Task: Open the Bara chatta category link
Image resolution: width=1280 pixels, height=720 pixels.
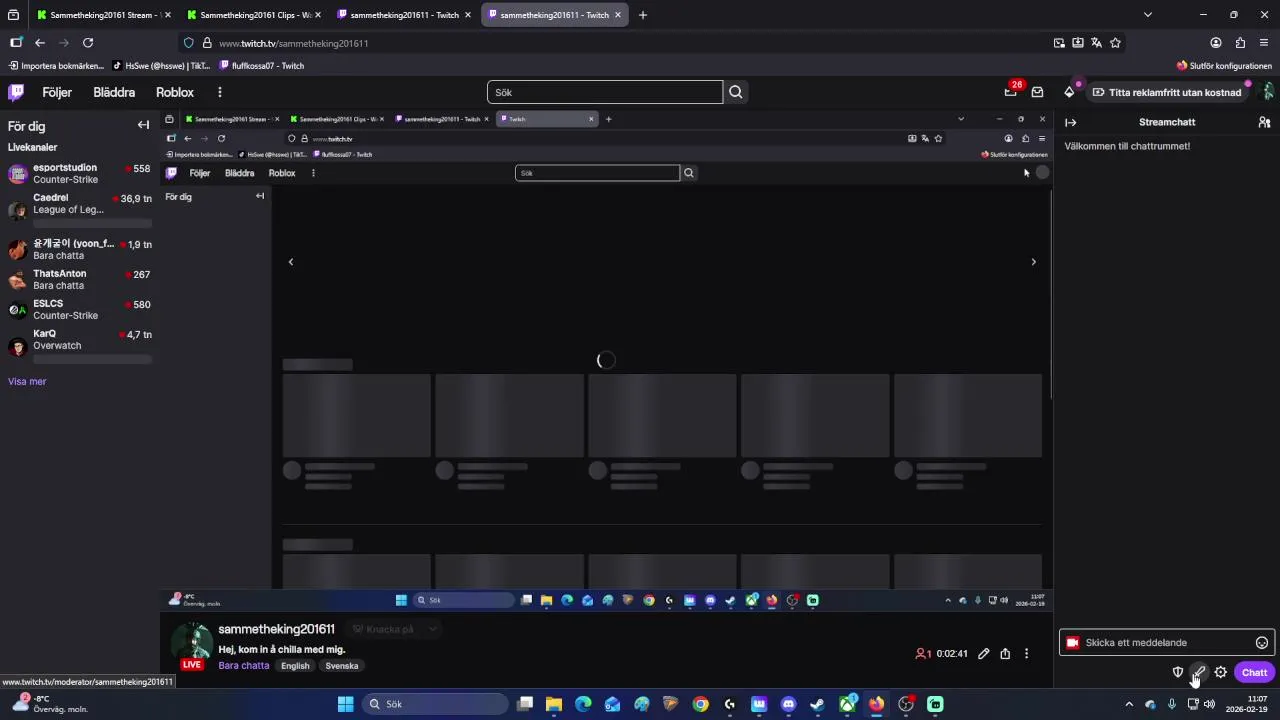Action: pos(244,666)
